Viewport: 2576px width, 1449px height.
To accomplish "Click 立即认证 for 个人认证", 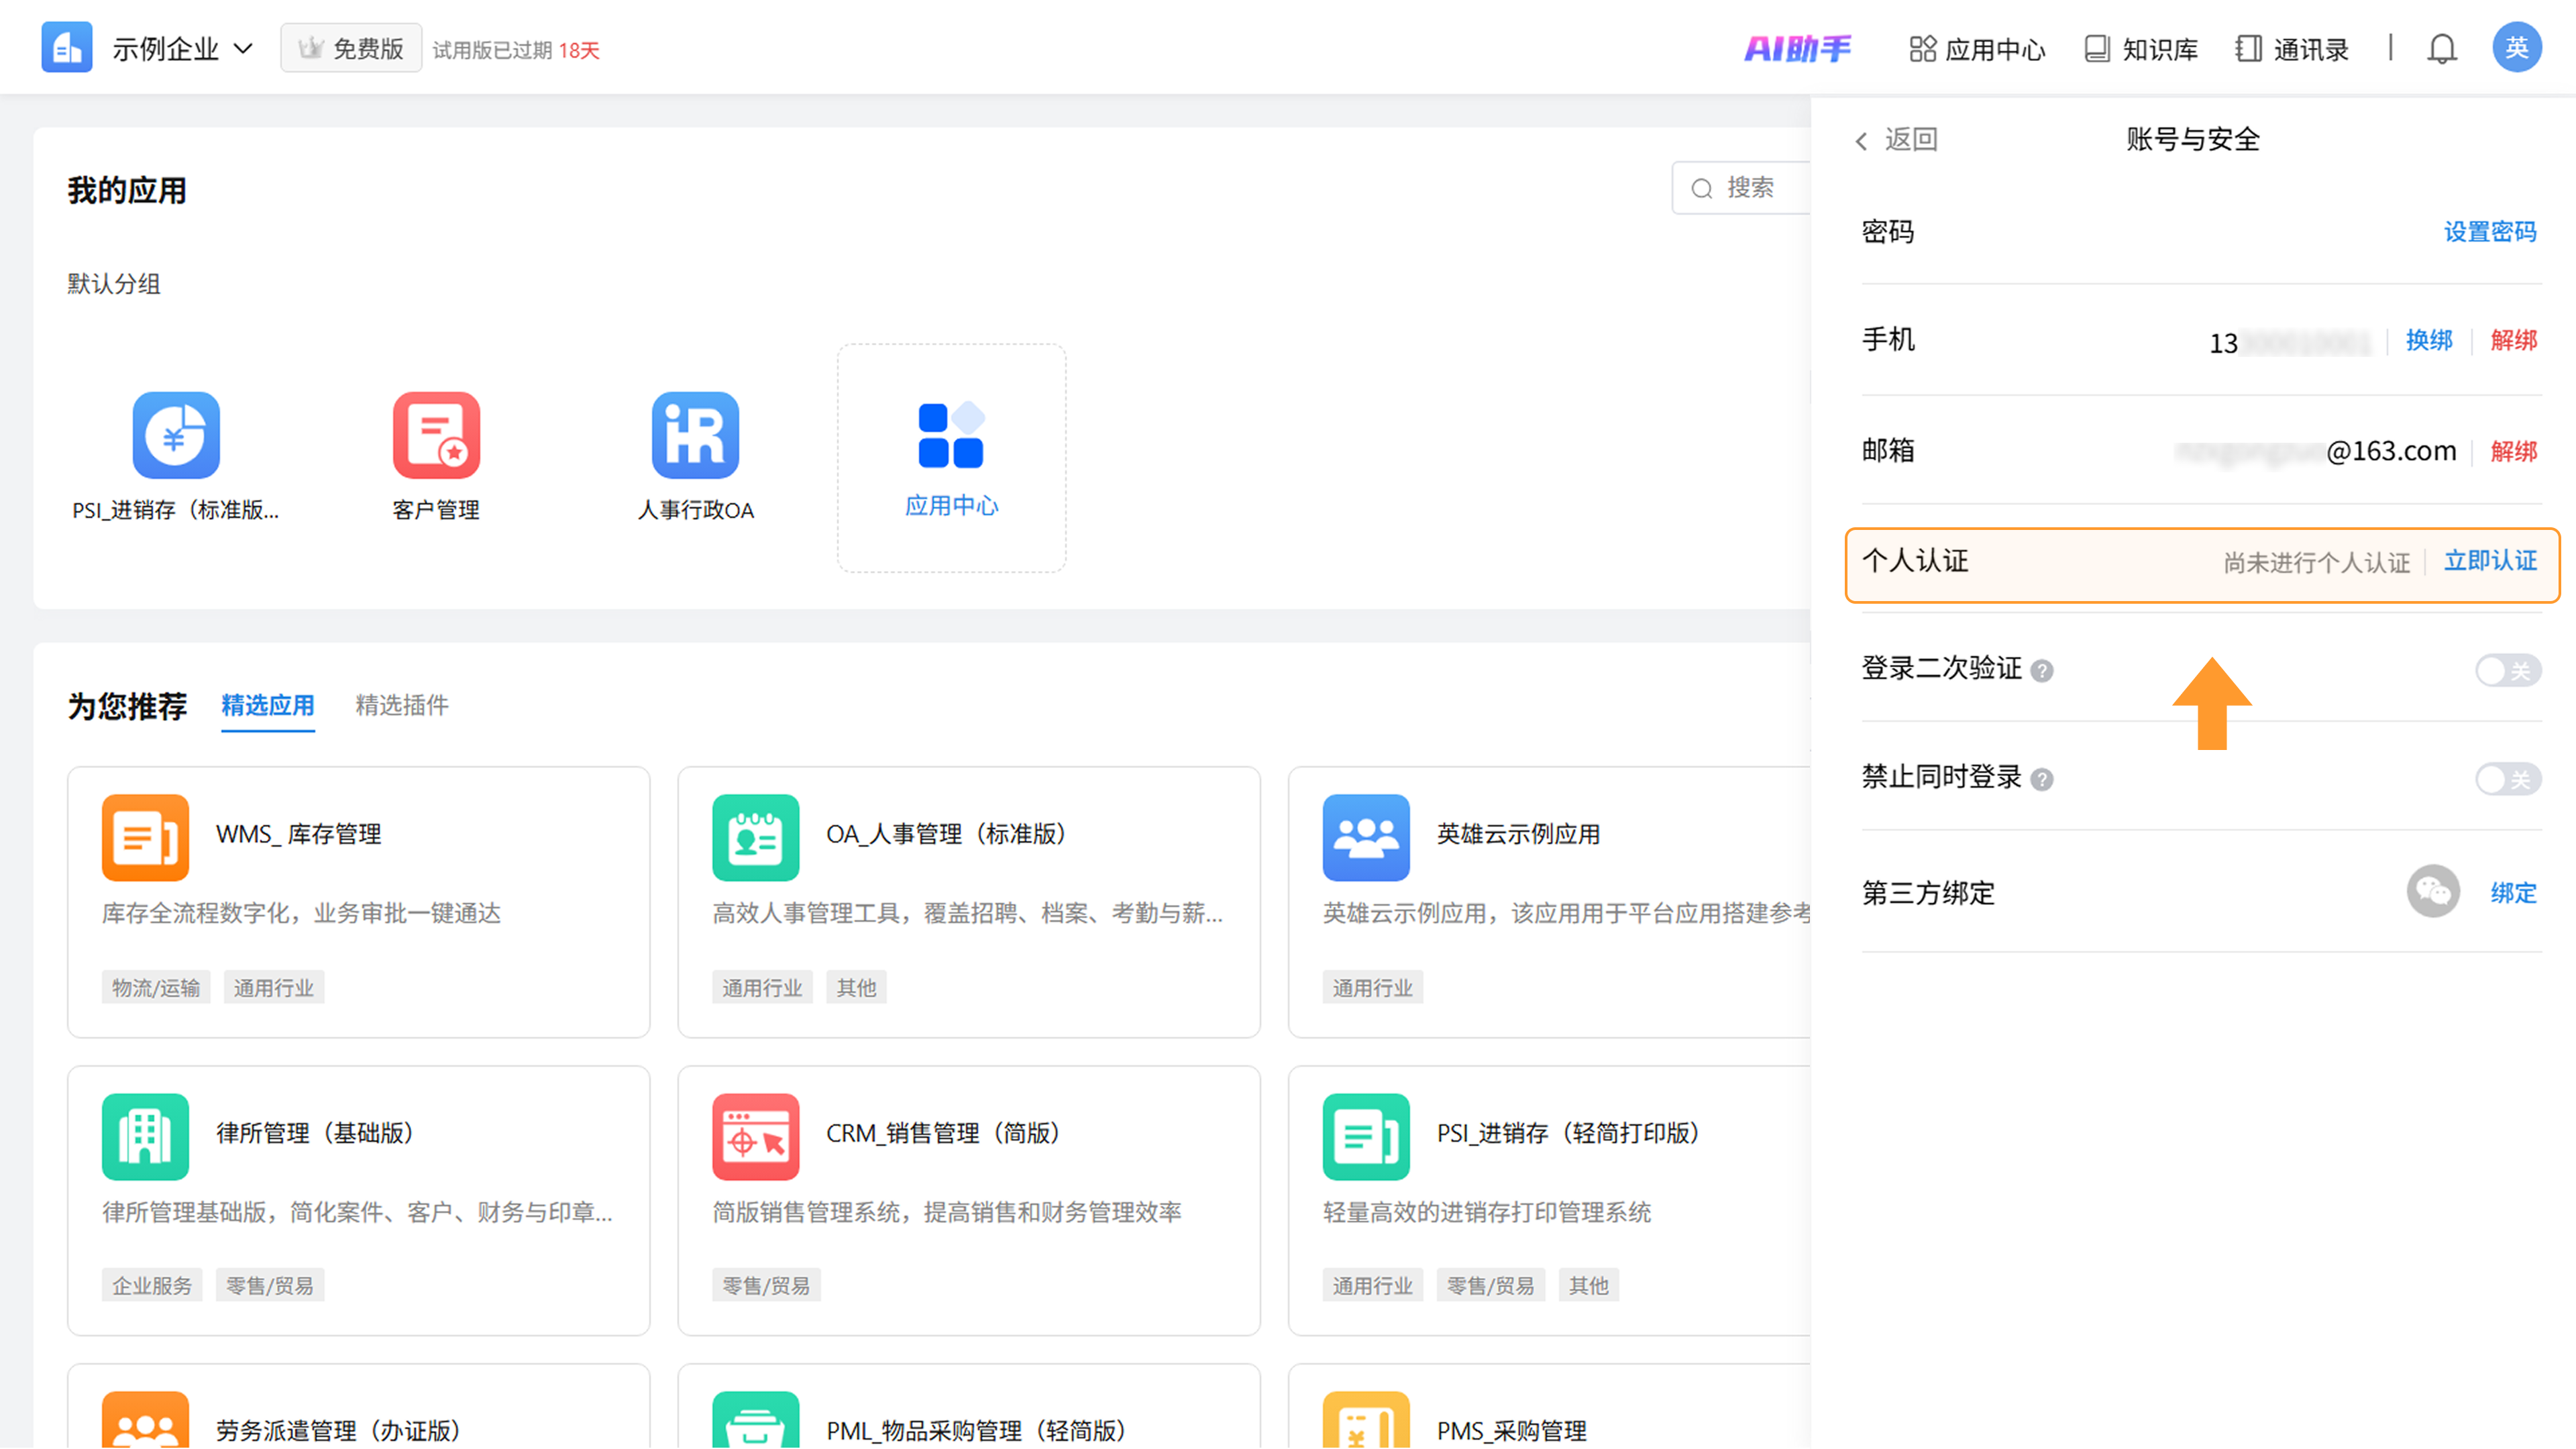I will [2489, 561].
